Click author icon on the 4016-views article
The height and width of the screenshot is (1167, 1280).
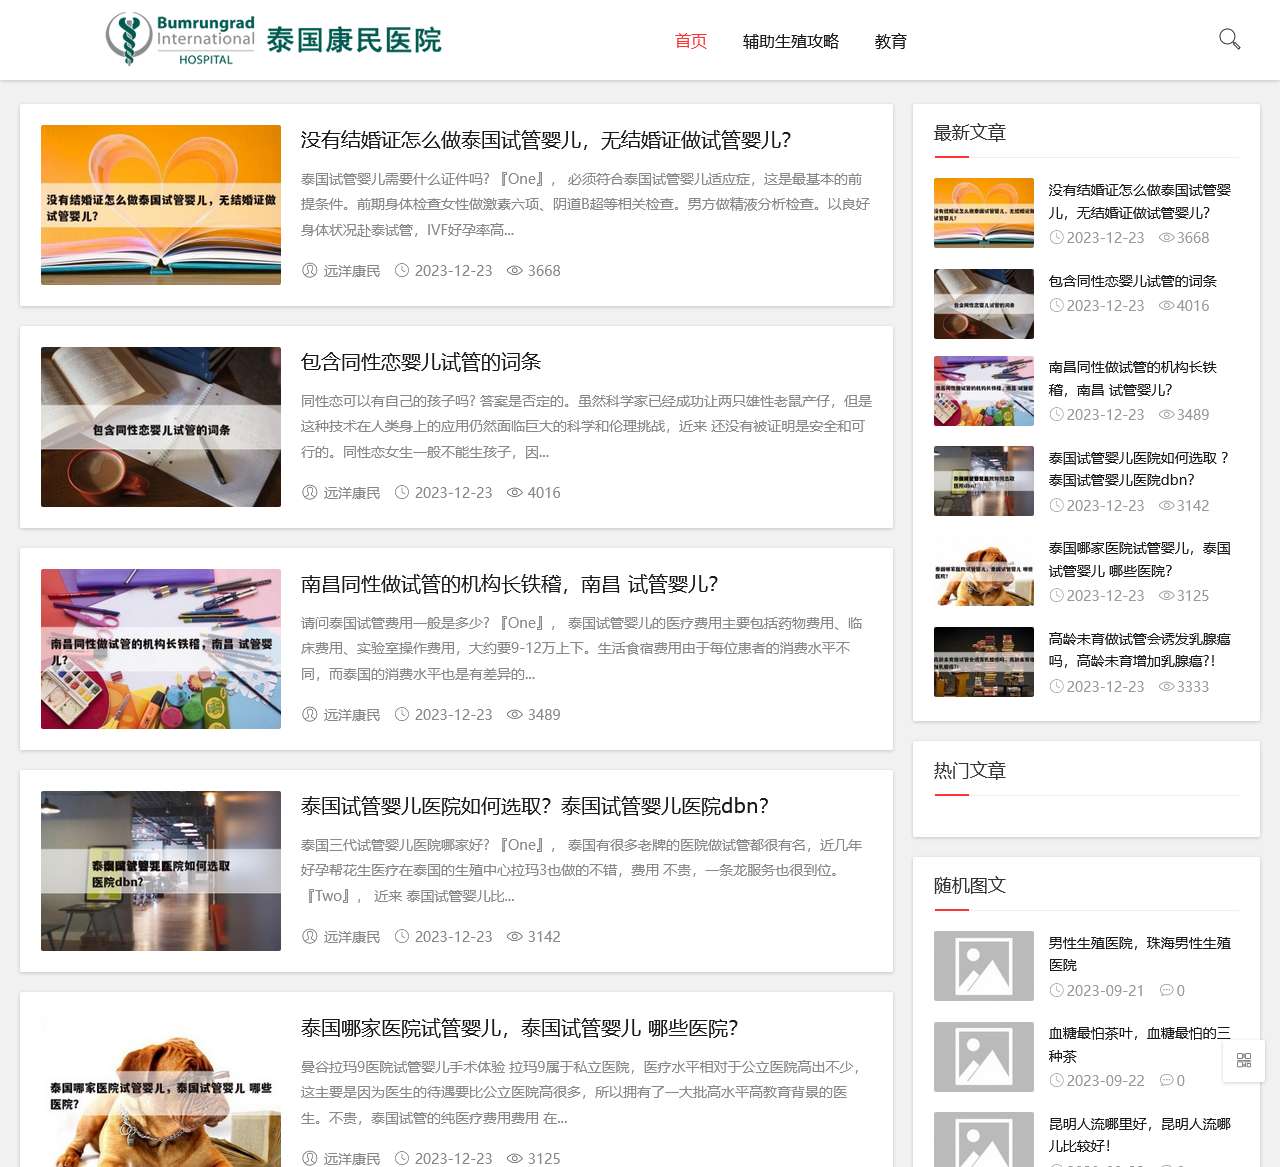310,493
